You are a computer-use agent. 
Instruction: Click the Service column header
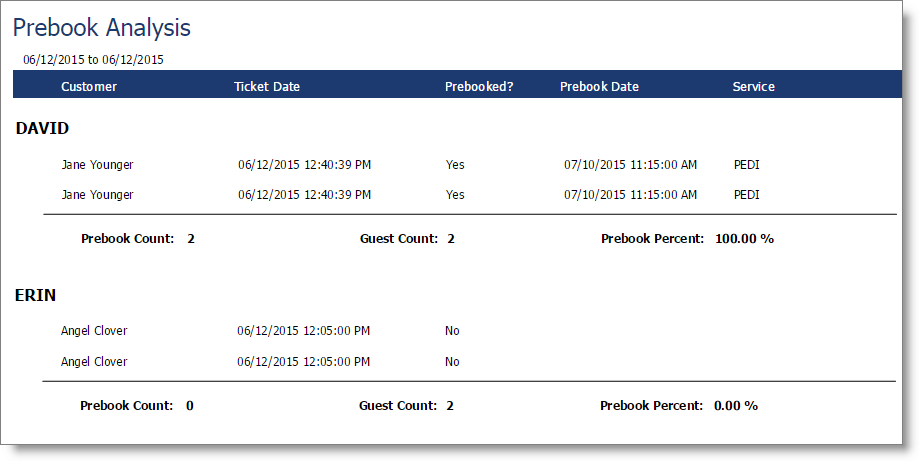click(754, 87)
